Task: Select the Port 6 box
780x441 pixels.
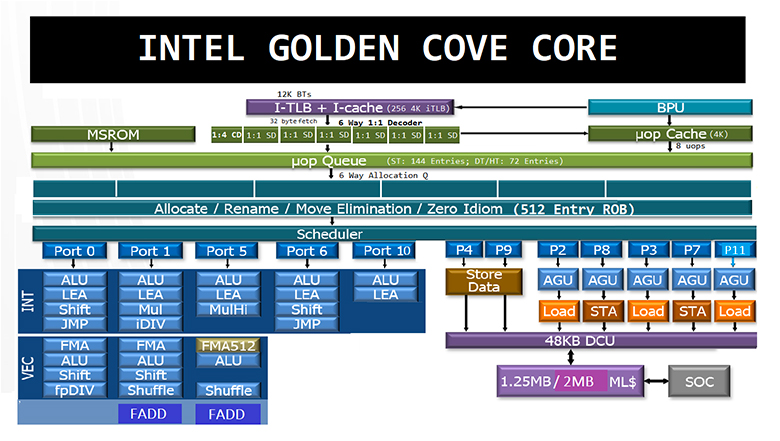Action: 307,251
